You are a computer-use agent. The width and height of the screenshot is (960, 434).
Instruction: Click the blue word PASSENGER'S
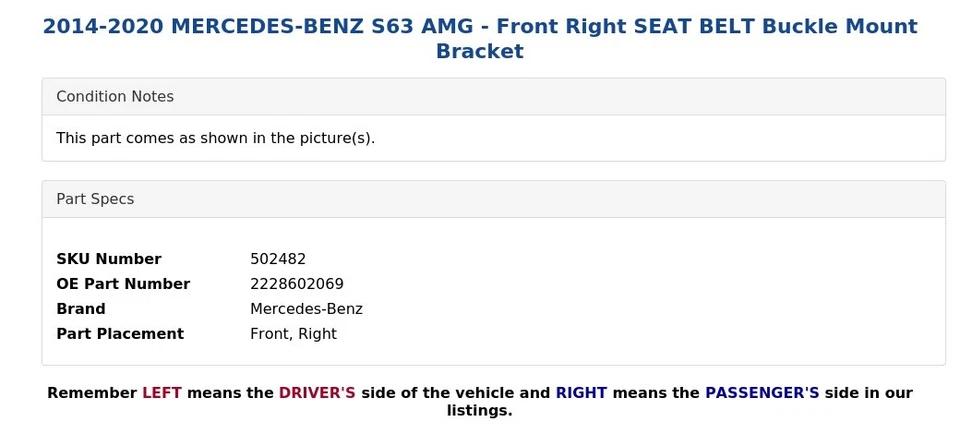click(x=762, y=393)
